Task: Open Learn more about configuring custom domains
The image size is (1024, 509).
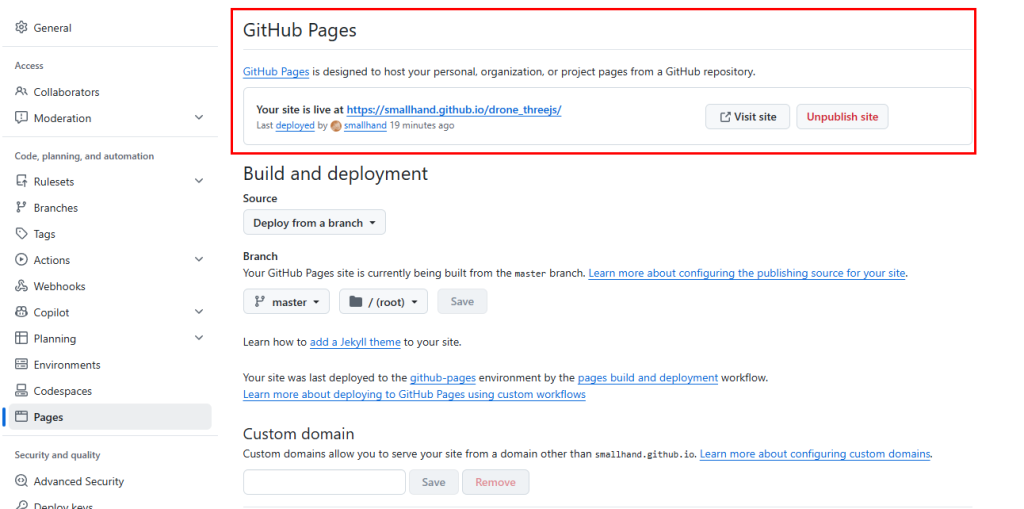Action: tap(816, 453)
